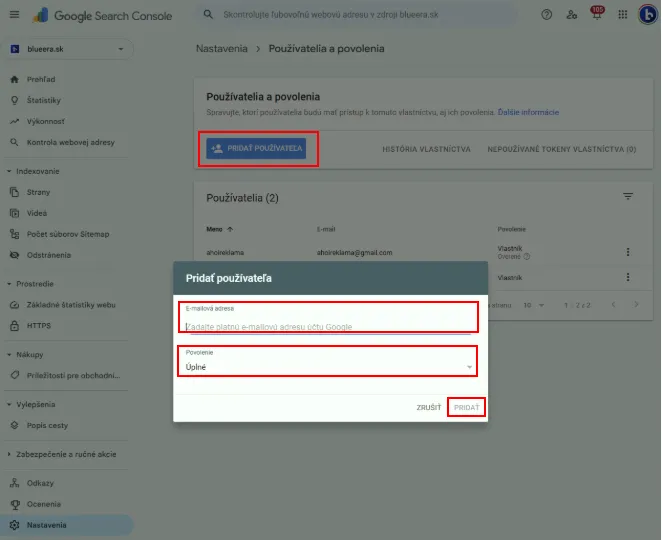The image size is (662, 540).
Task: Open notifications bell with 105 badge
Action: coord(597,15)
